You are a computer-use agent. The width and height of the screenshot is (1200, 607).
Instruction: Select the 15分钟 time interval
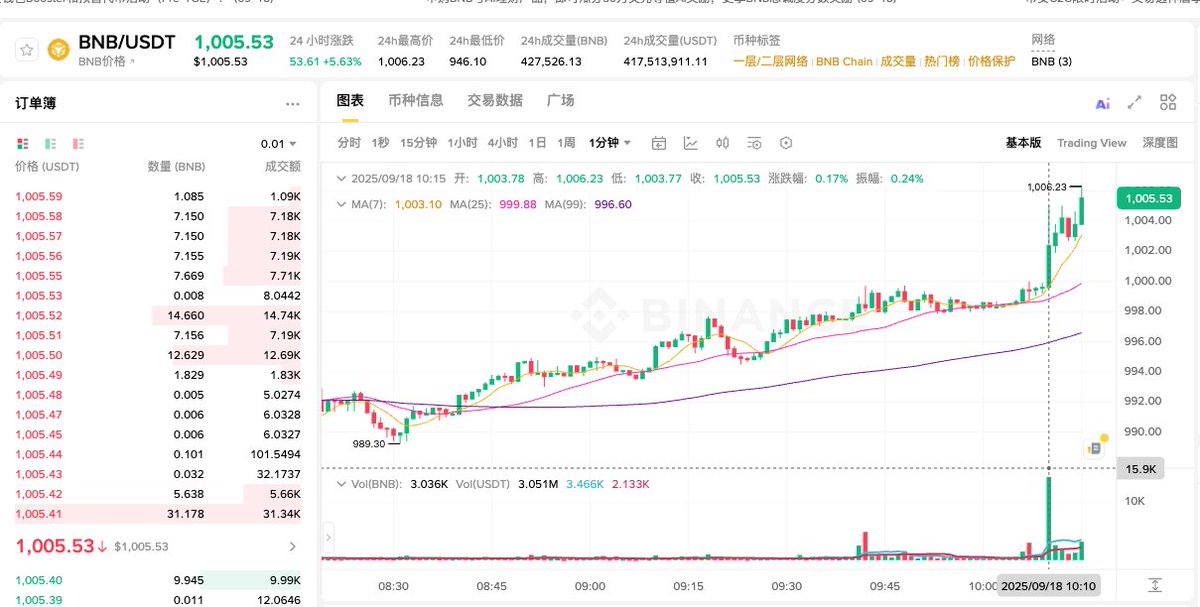pyautogui.click(x=418, y=143)
